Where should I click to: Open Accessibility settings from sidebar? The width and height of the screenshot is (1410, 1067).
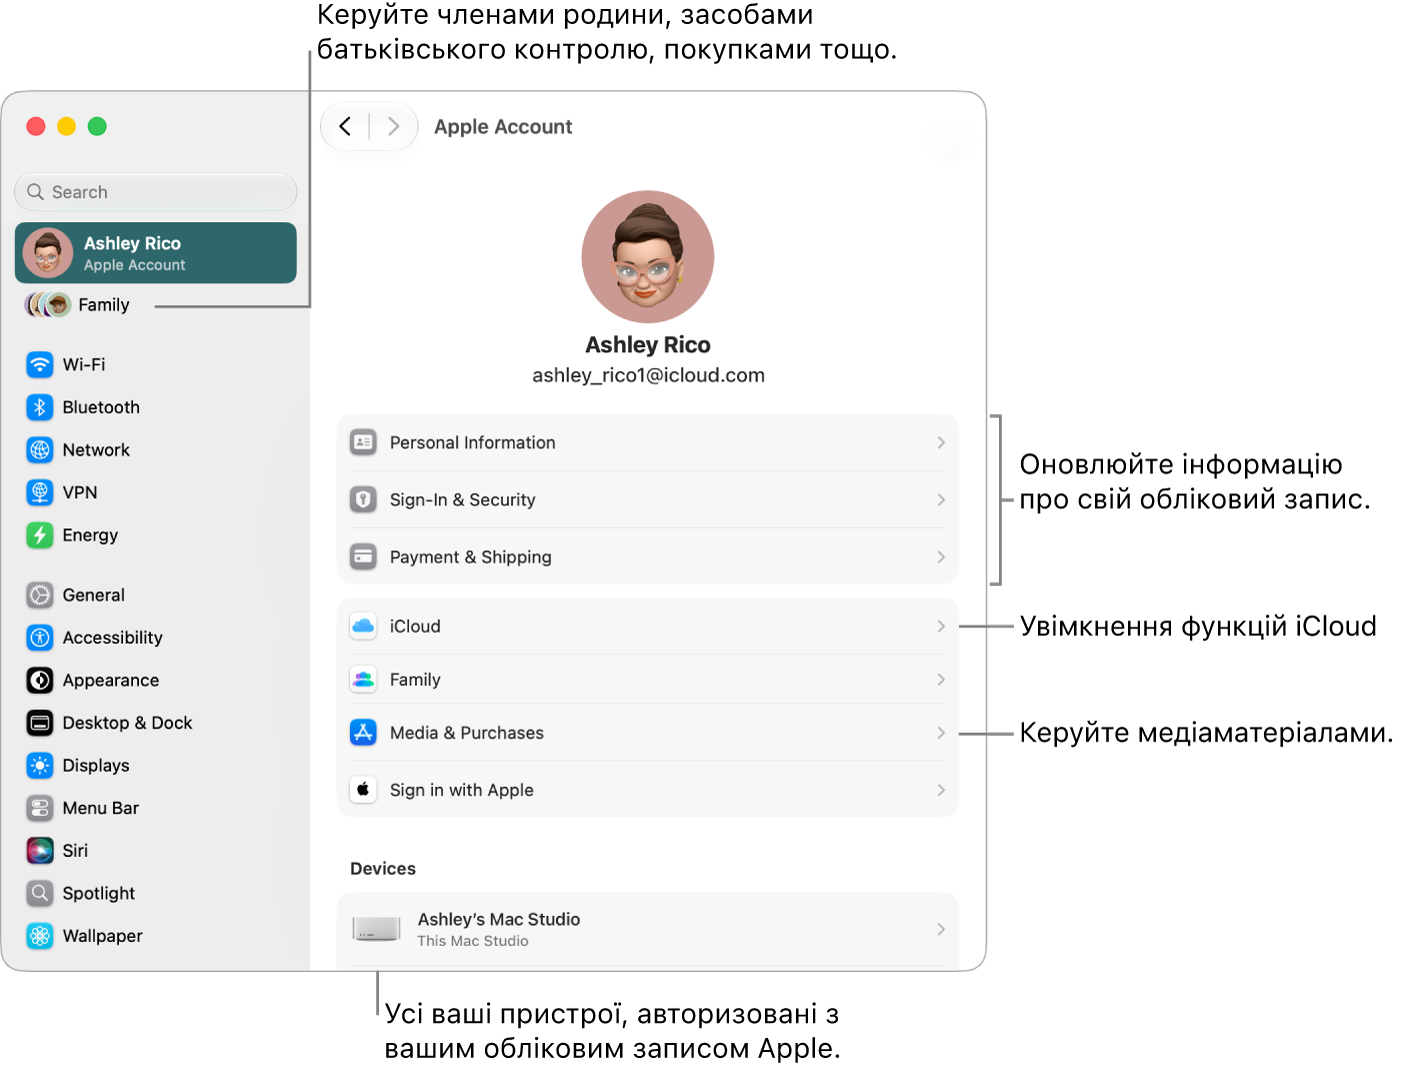coord(156,637)
